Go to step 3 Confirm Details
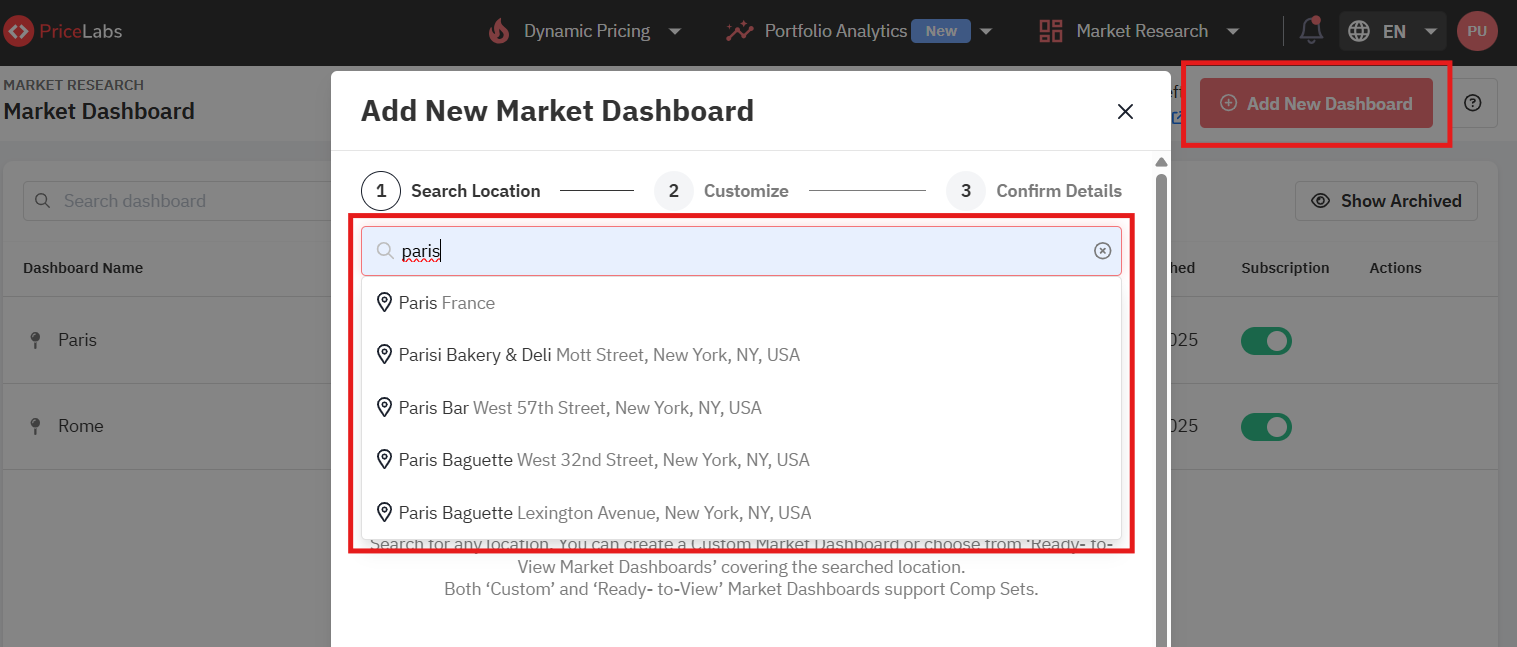 tap(1034, 190)
